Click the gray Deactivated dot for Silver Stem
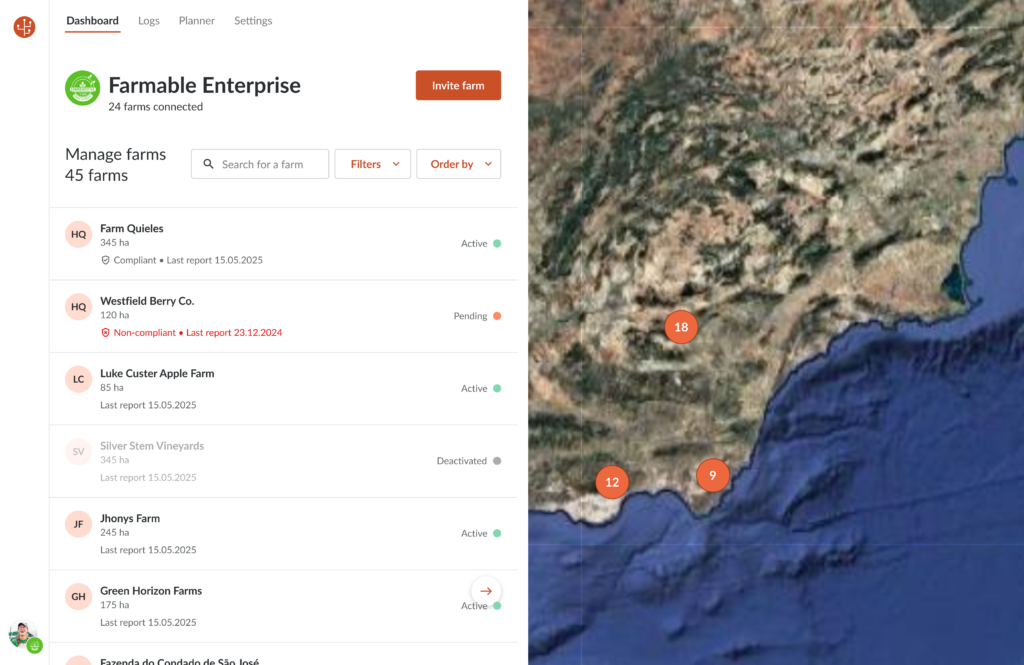Screen dimensions: 1024x665 coord(497,461)
